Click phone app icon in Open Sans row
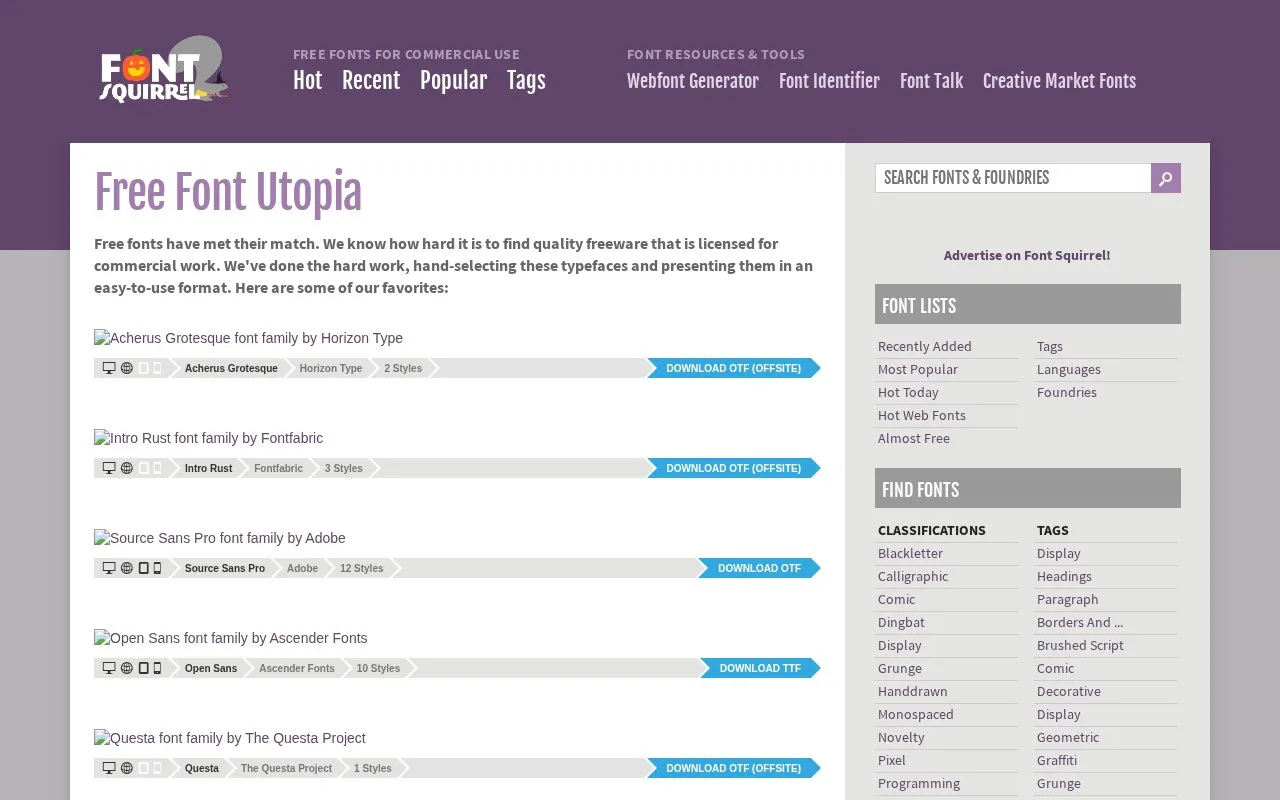The image size is (1280, 800). tap(157, 668)
